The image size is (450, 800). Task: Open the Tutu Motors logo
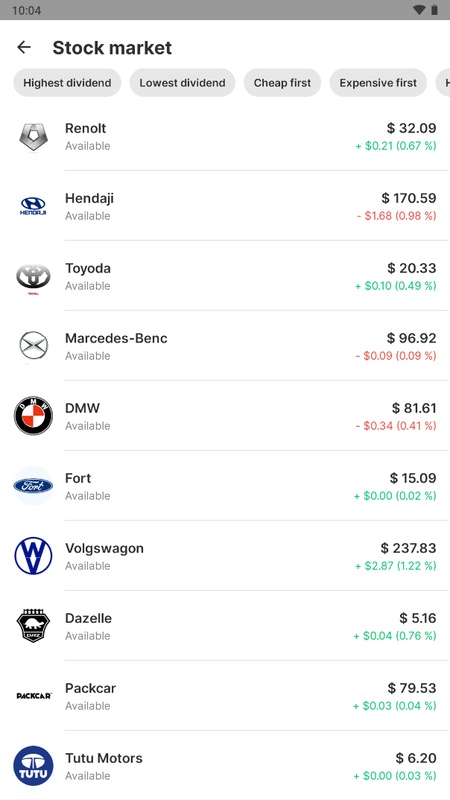tap(33, 765)
